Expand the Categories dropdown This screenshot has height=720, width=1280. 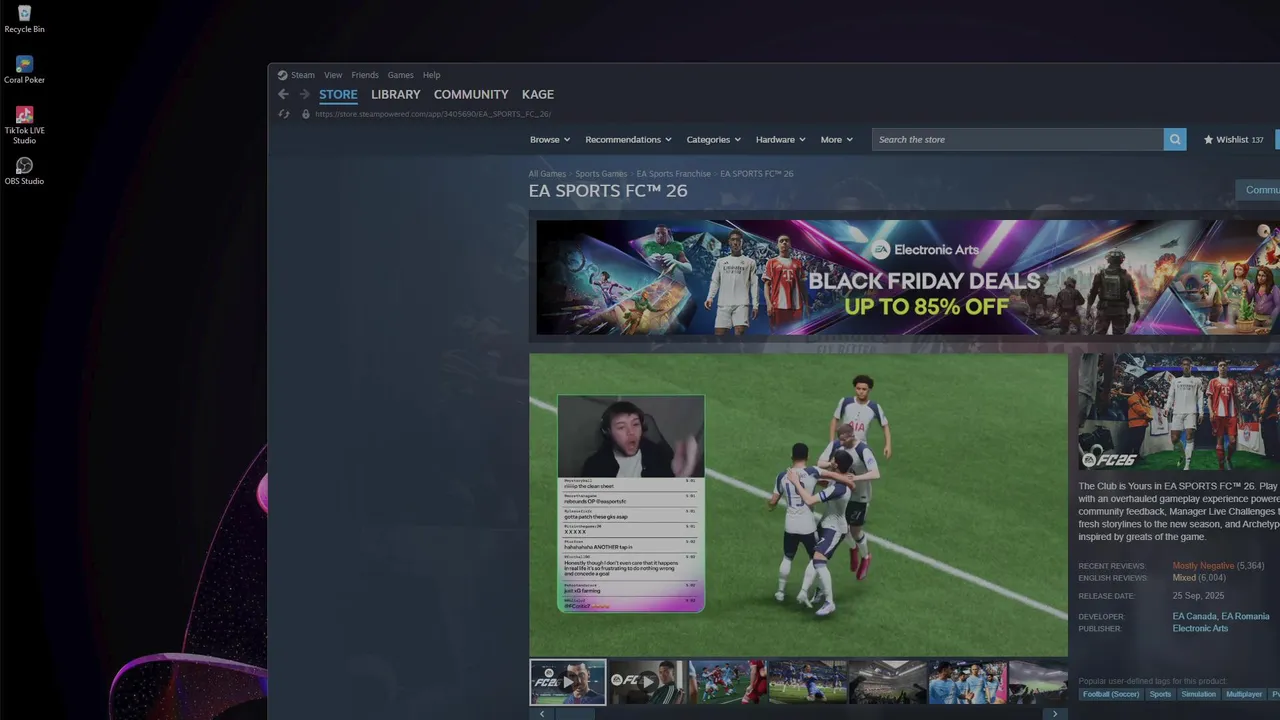coord(714,140)
